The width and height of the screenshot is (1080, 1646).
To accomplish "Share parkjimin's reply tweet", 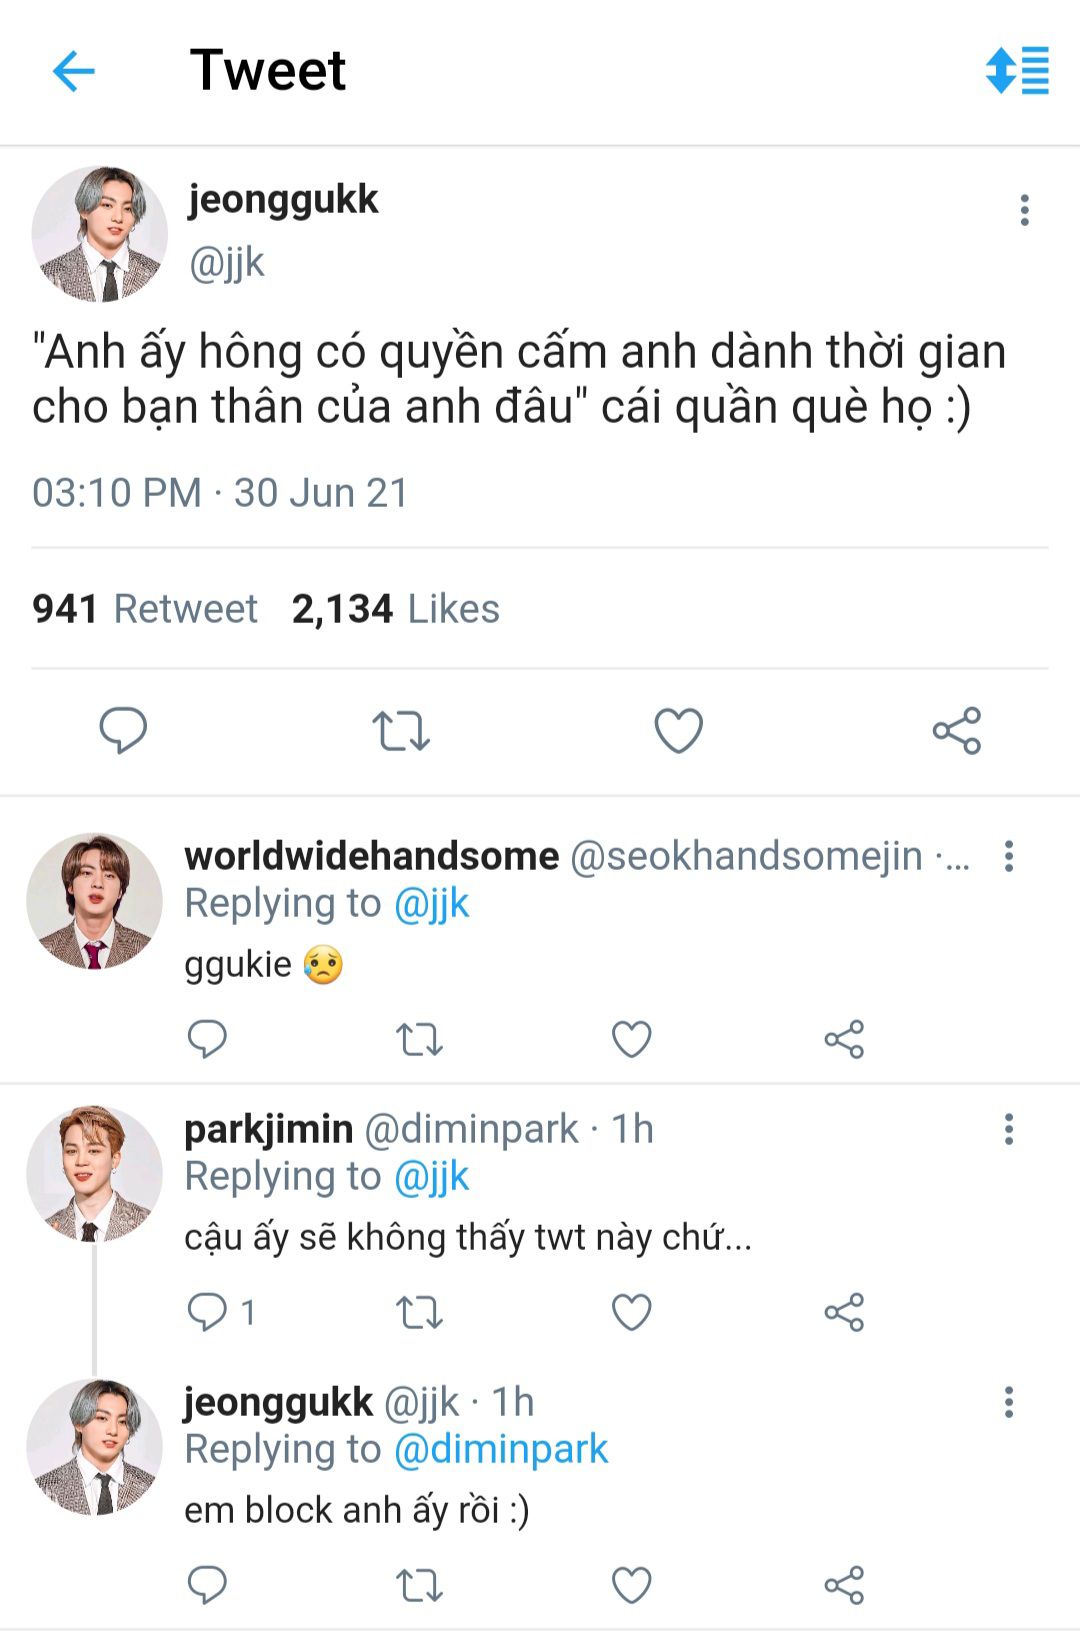I will [x=844, y=1312].
